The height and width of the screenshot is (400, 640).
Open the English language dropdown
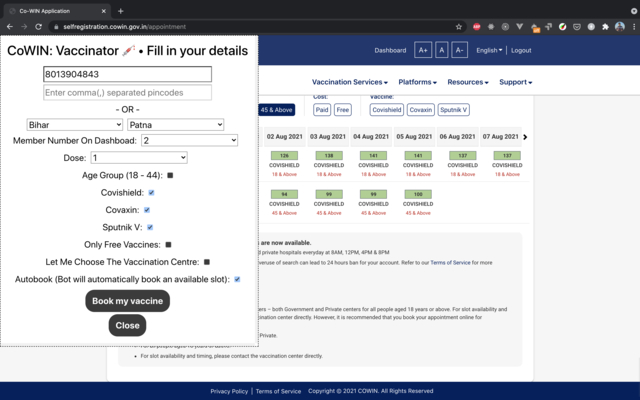coord(489,50)
